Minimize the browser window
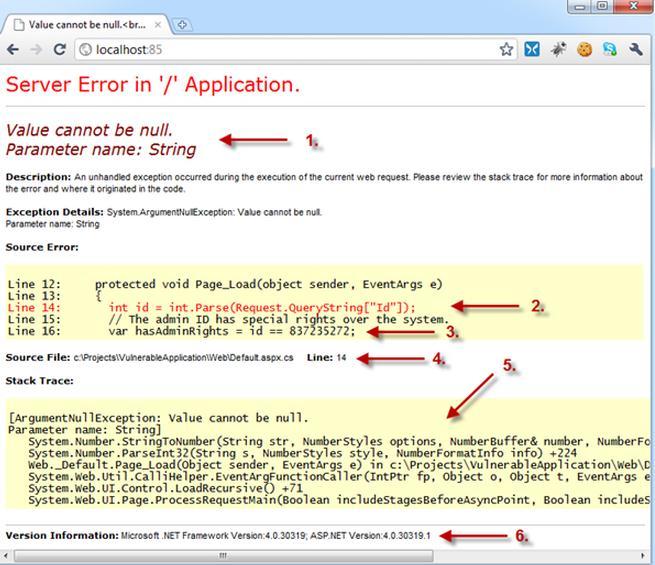Screen dimensions: 655x565 coord(580,6)
